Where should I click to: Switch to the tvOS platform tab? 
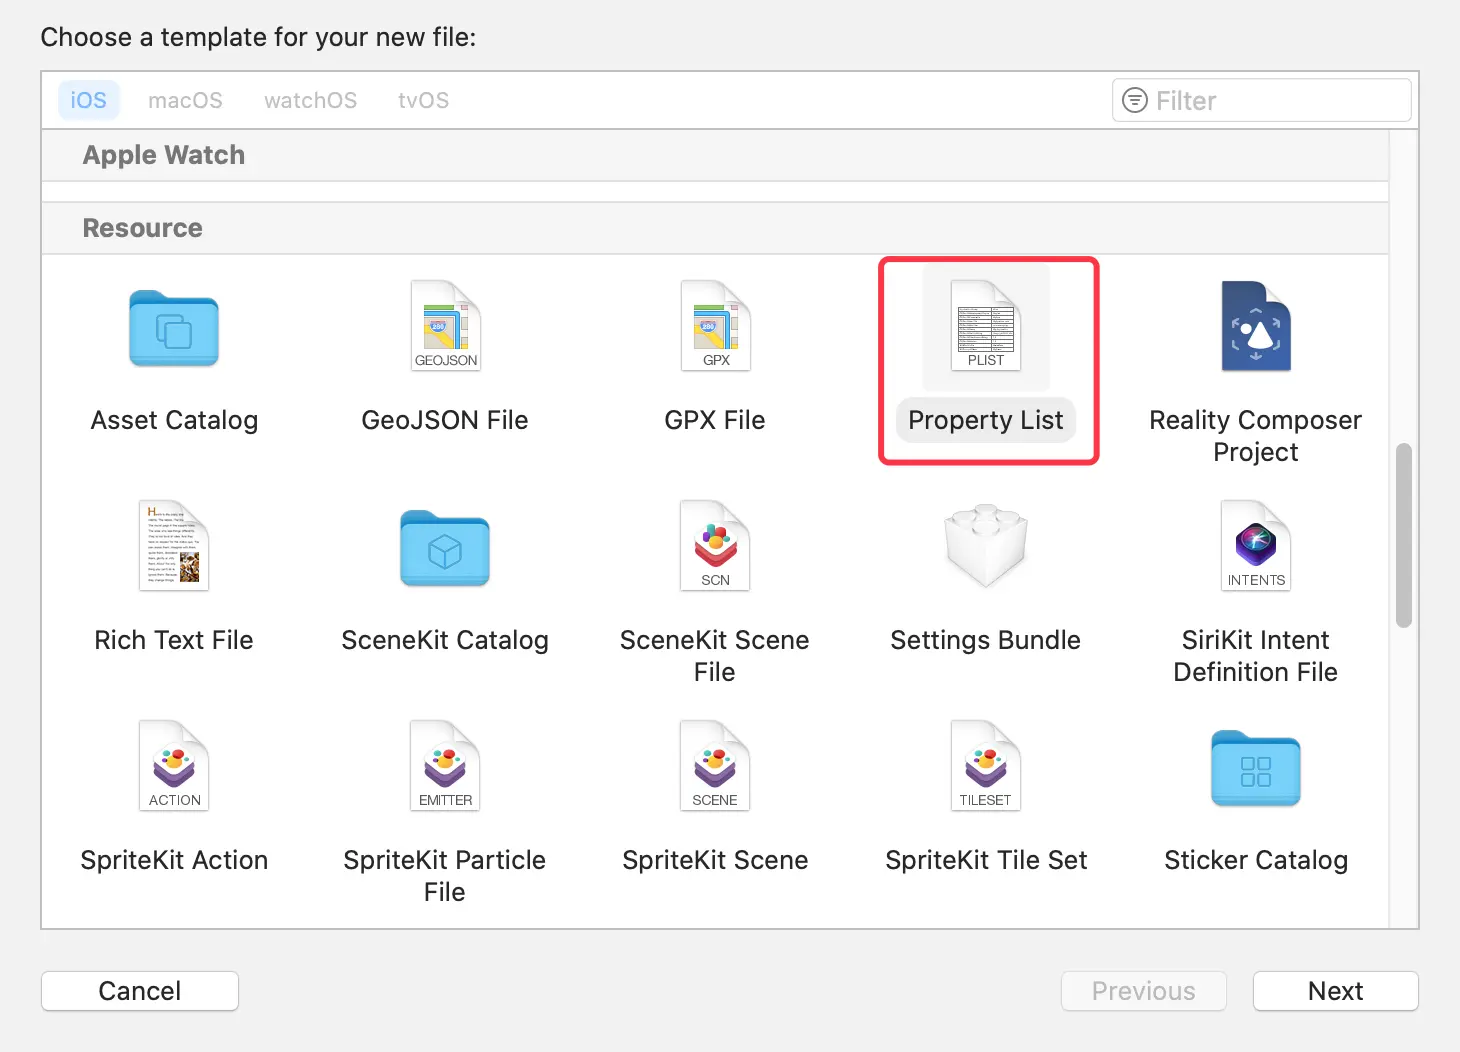(423, 100)
